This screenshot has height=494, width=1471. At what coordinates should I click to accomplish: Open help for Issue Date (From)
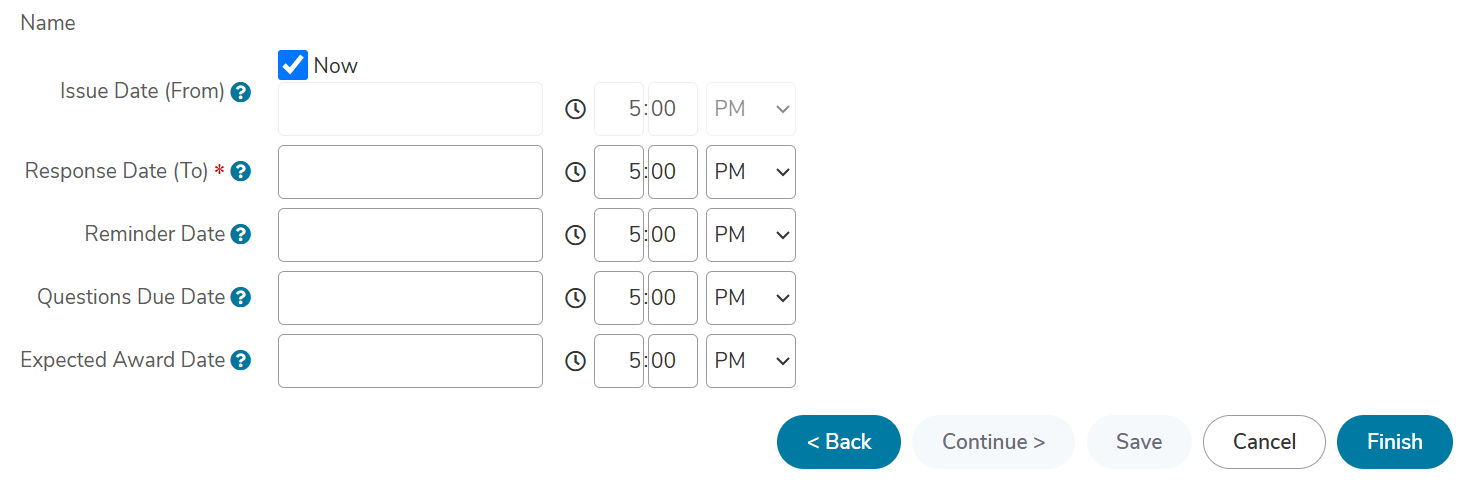(240, 92)
